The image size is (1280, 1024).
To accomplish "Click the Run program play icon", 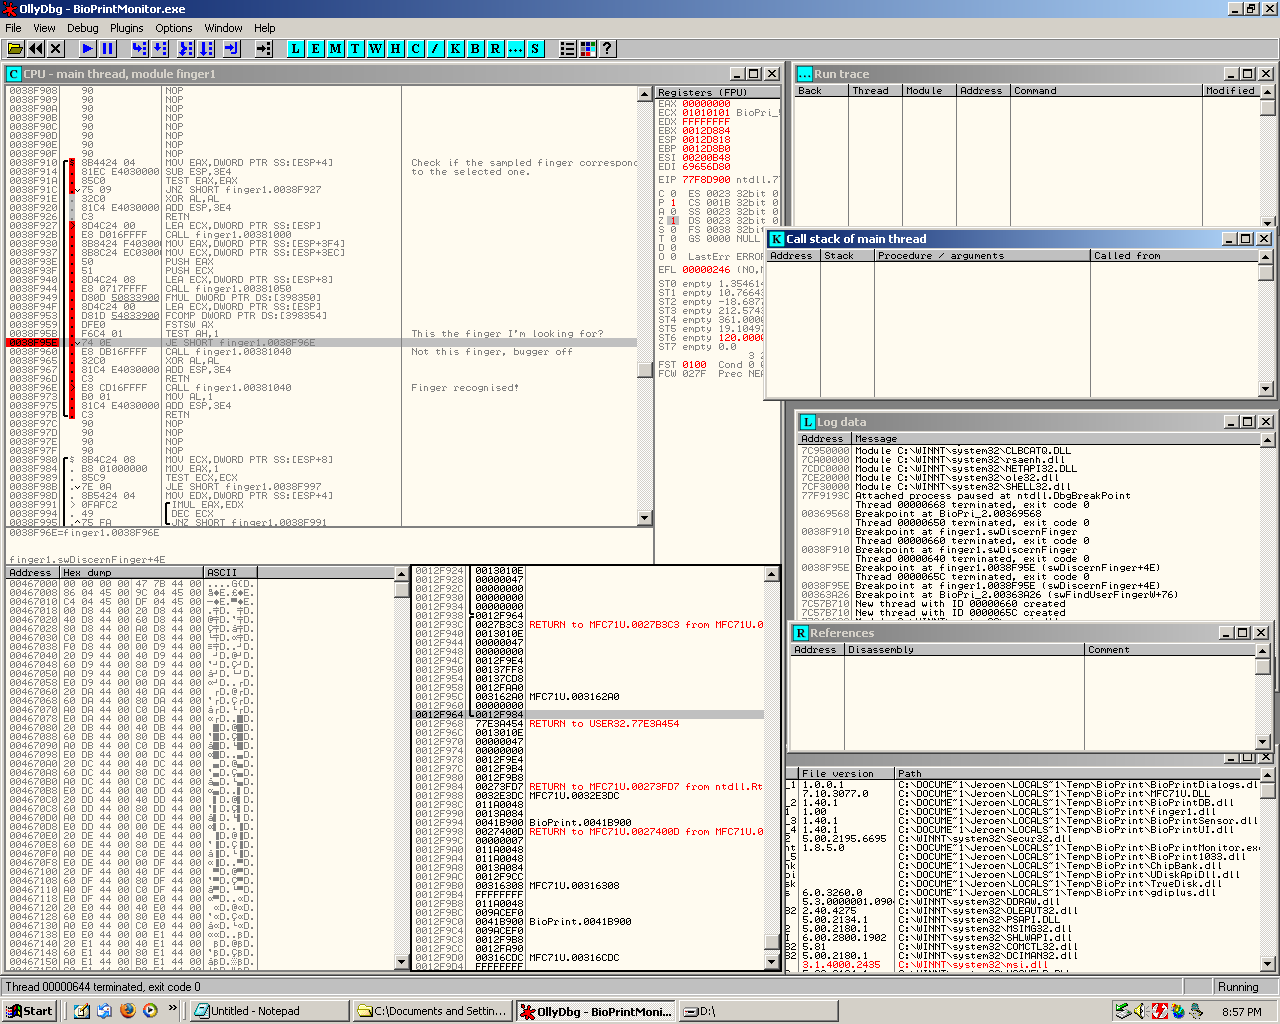I will tap(88, 48).
